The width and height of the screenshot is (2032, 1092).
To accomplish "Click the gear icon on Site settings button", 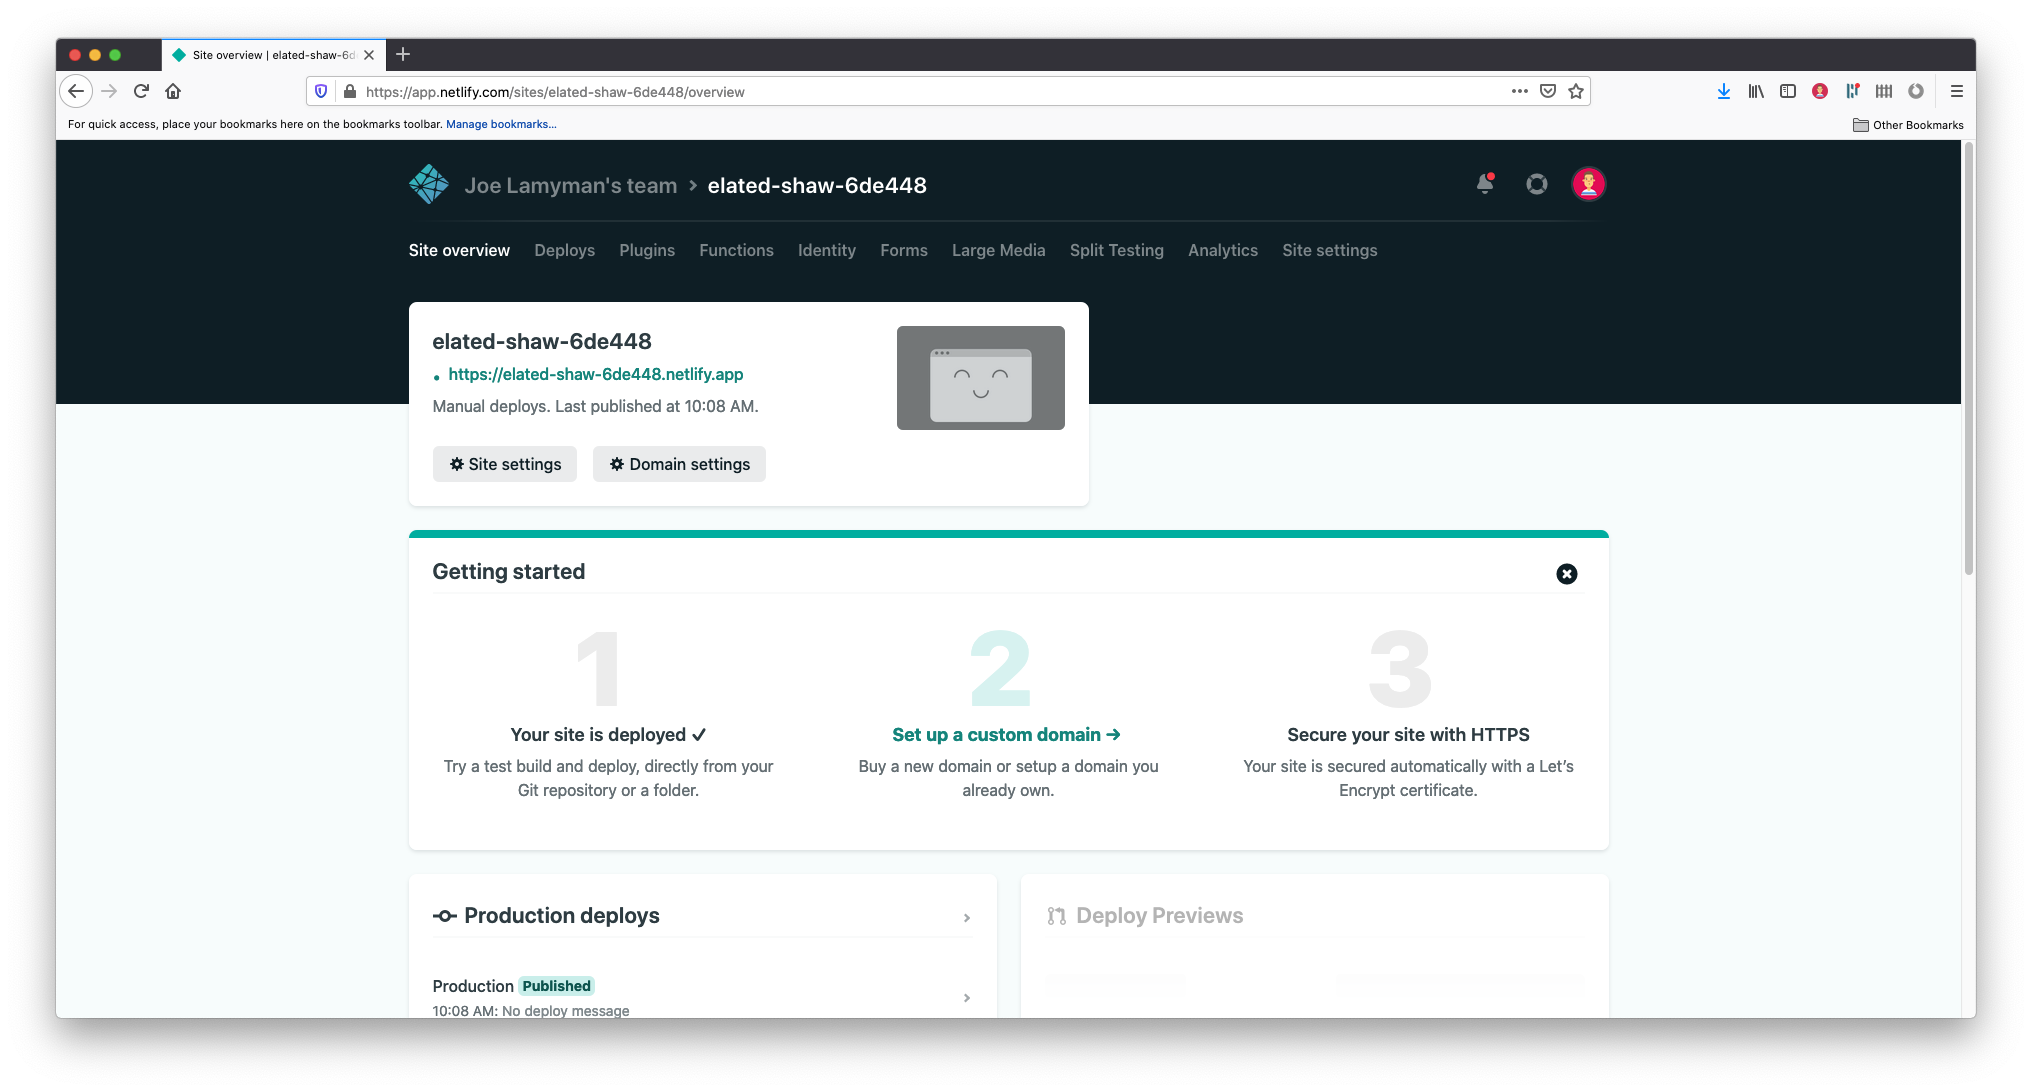I will click(x=456, y=464).
